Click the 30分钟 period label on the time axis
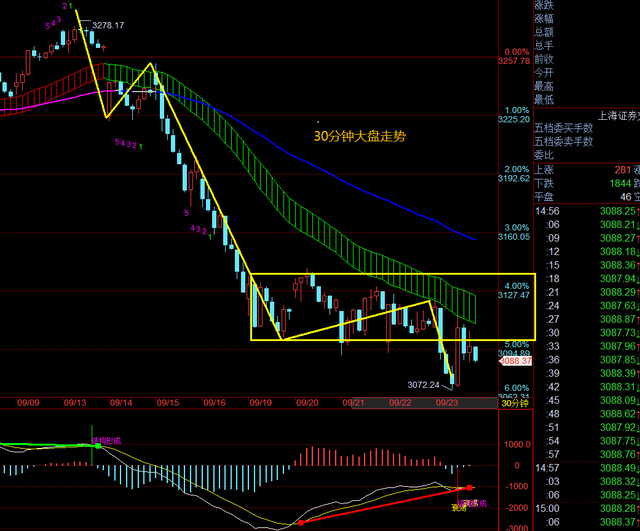 point(515,404)
